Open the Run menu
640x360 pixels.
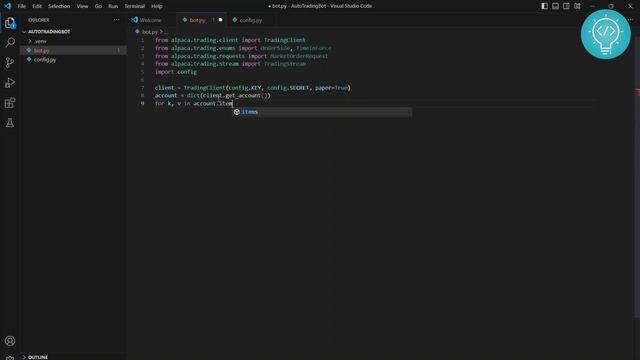tap(113, 6)
